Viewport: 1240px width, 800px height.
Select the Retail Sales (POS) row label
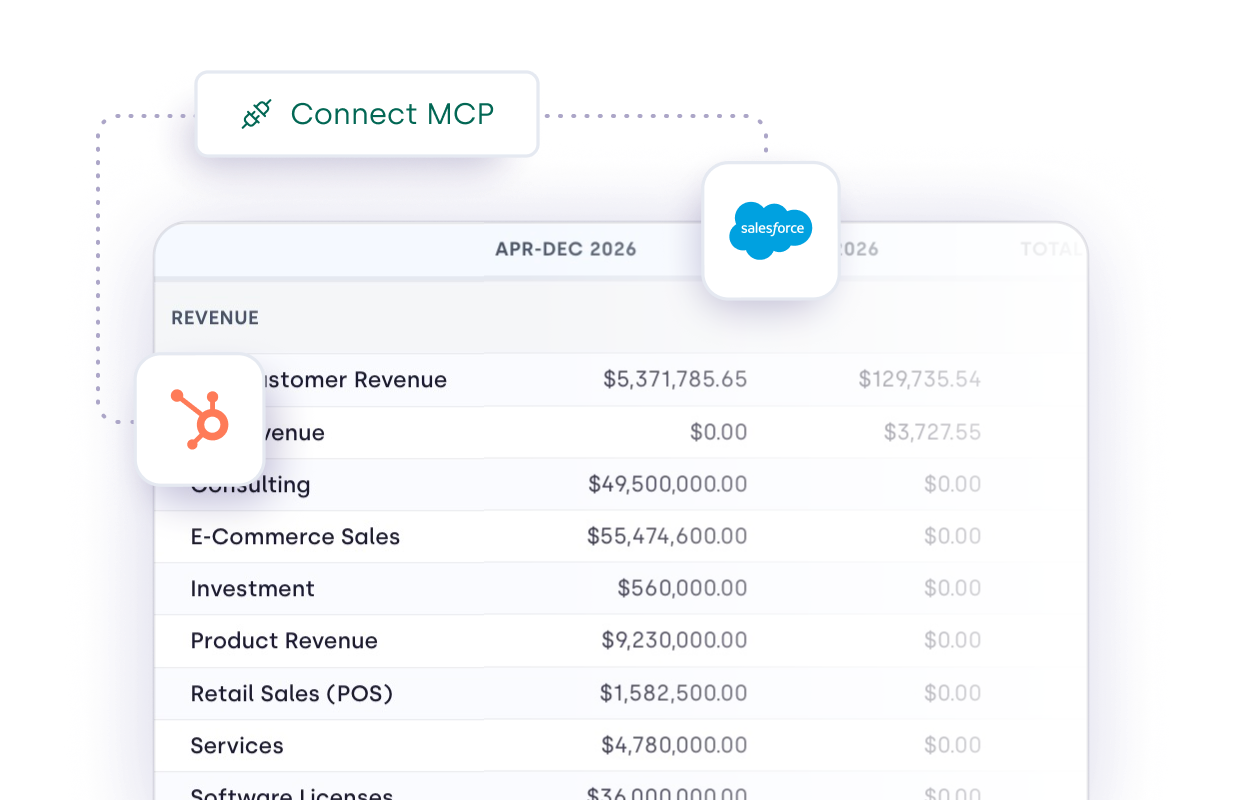point(292,693)
